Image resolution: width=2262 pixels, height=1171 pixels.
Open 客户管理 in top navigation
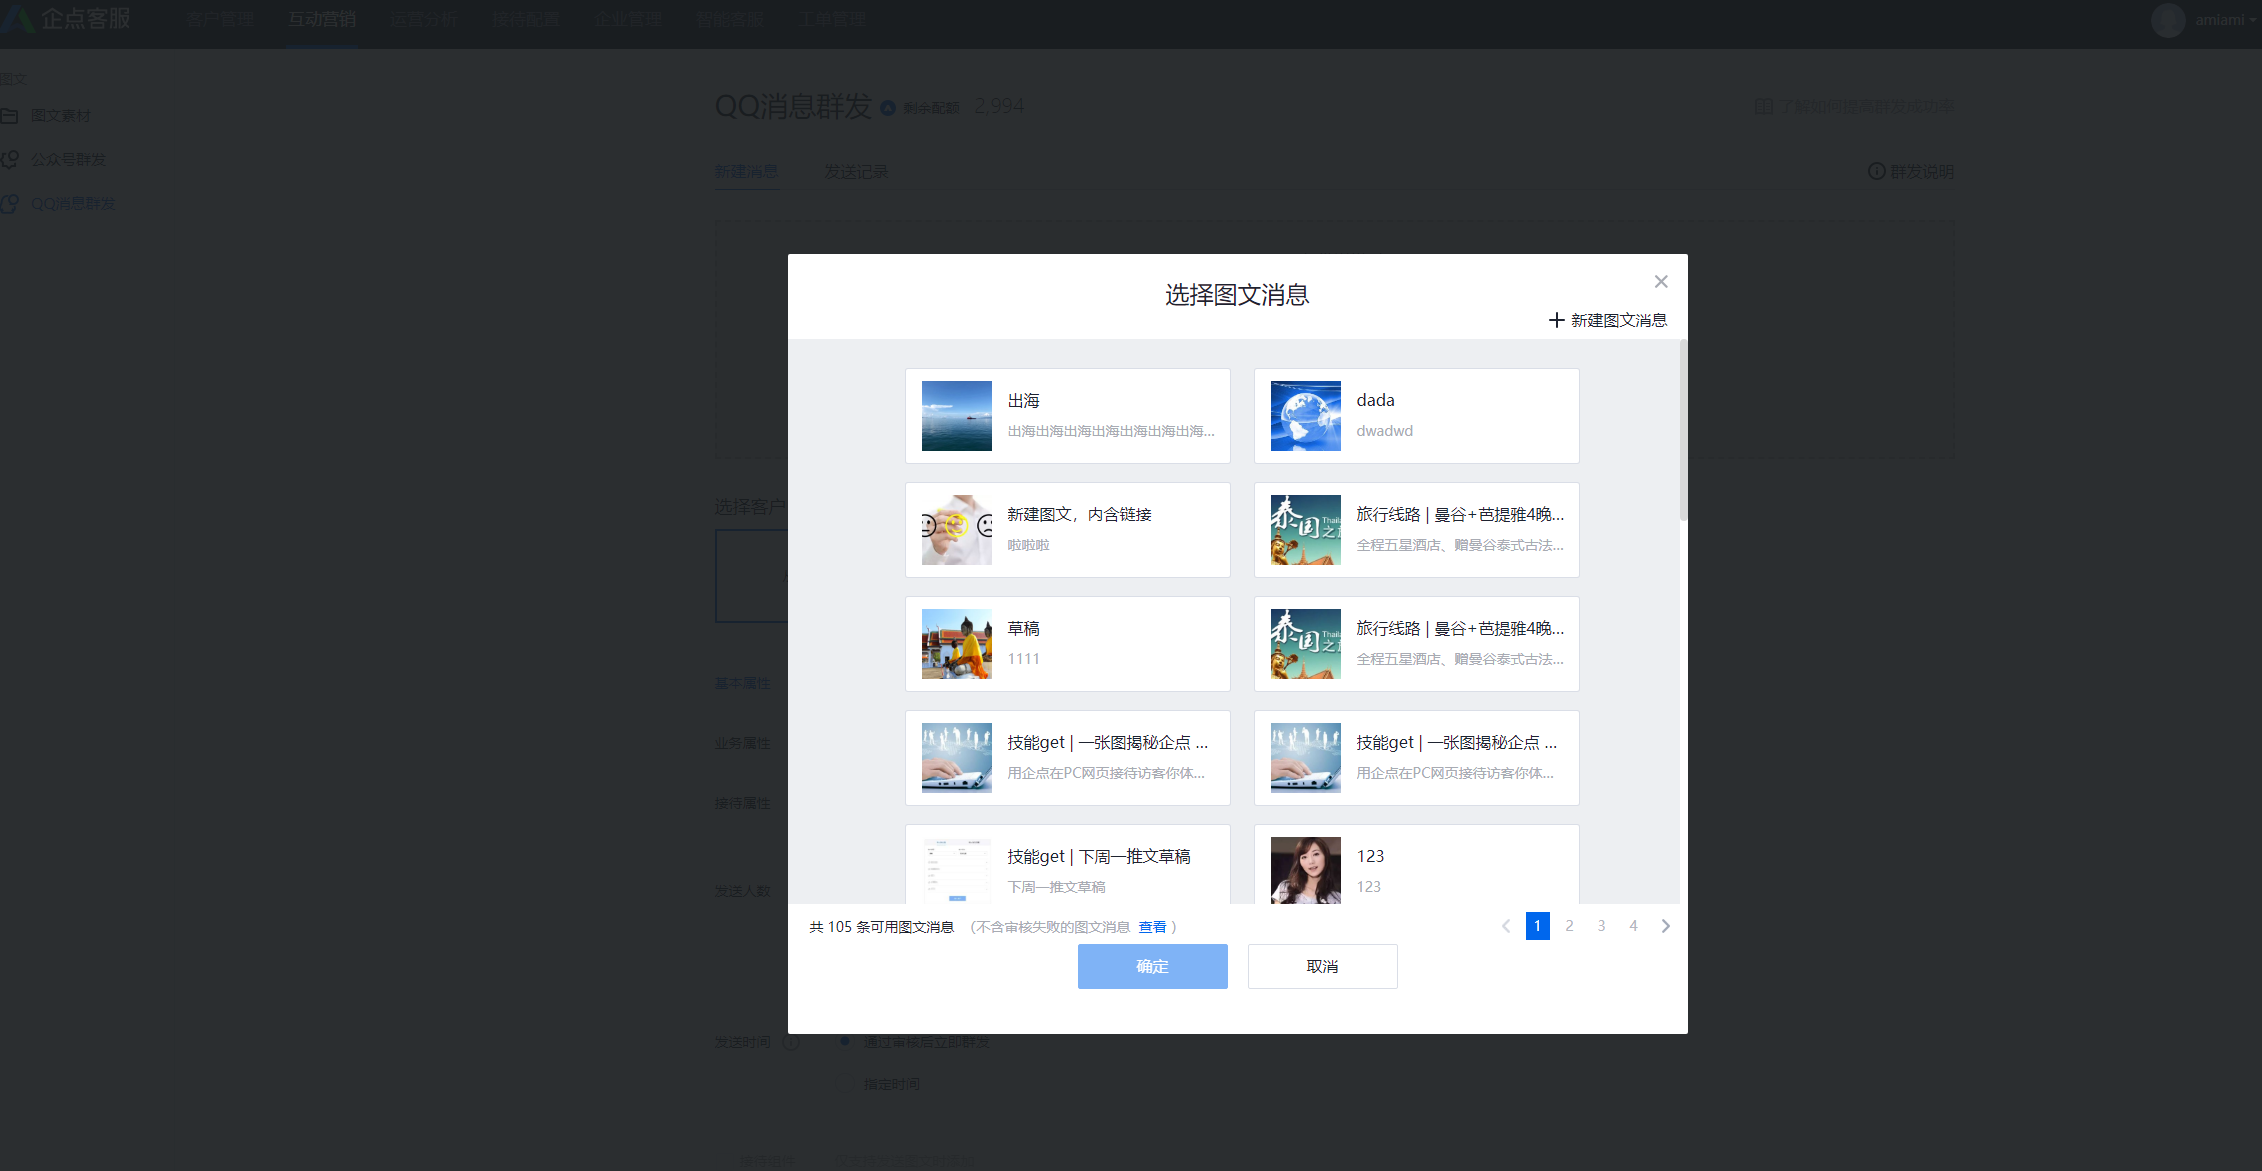tap(220, 19)
